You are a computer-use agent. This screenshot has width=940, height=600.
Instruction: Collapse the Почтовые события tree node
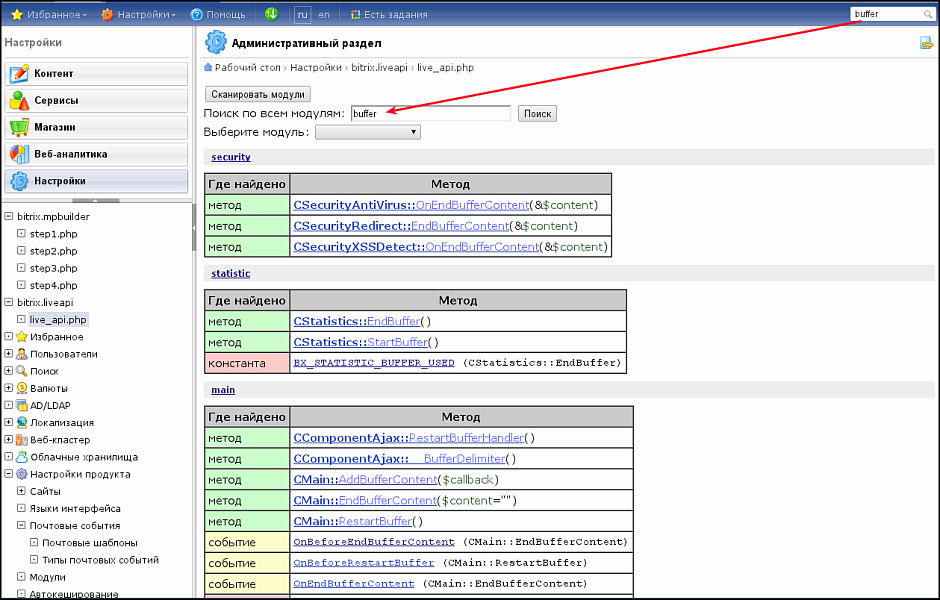point(21,525)
